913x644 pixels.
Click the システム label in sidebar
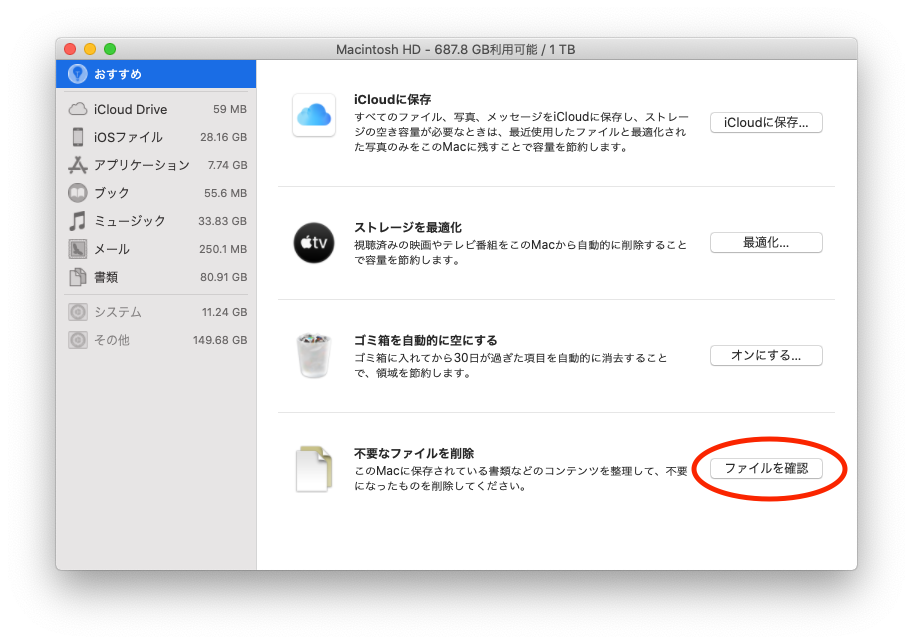tap(118, 312)
